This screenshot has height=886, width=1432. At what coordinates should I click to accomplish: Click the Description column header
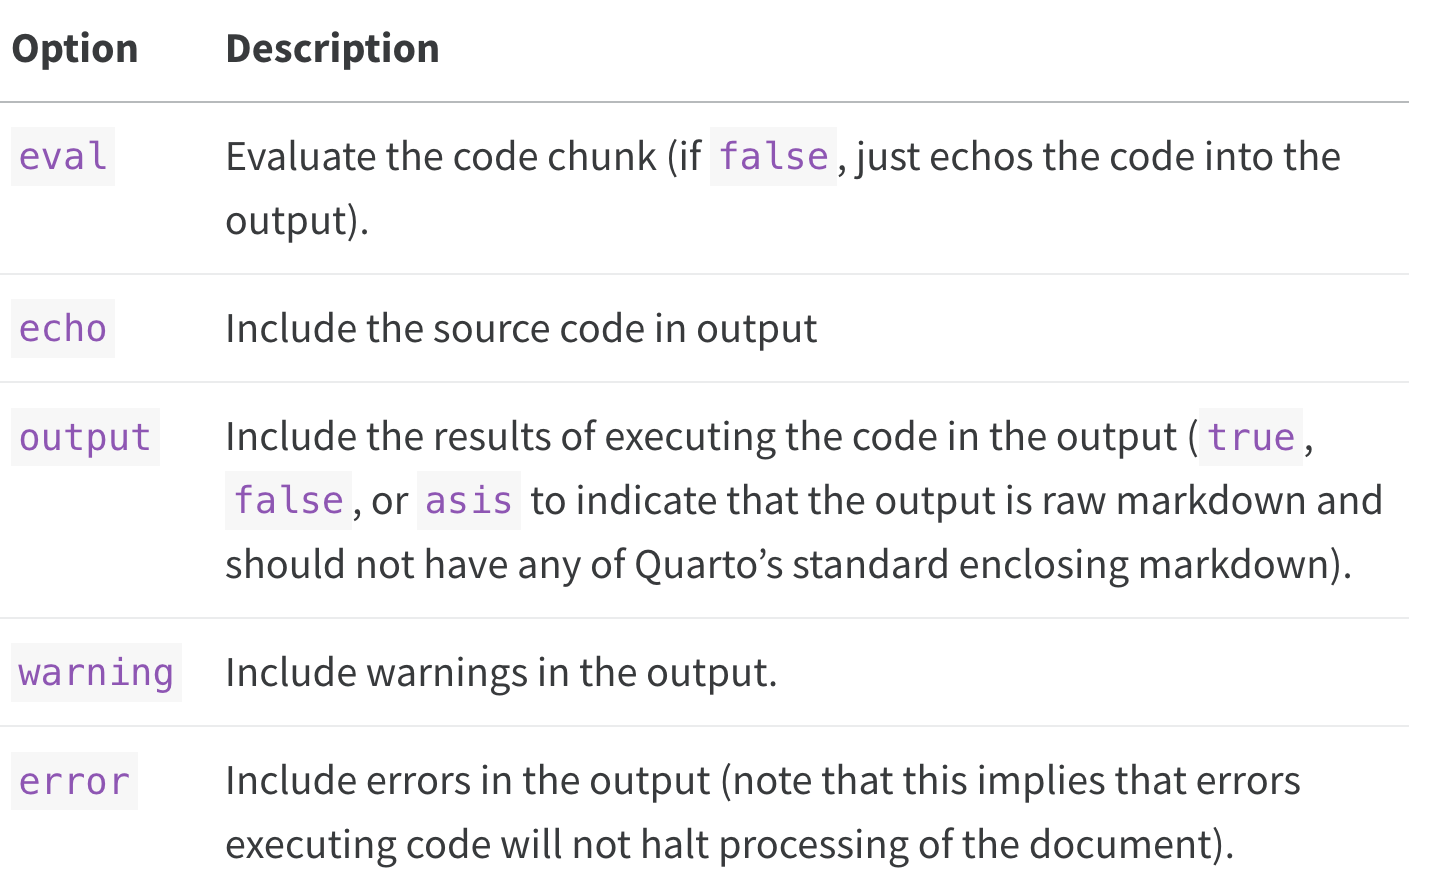tap(332, 48)
